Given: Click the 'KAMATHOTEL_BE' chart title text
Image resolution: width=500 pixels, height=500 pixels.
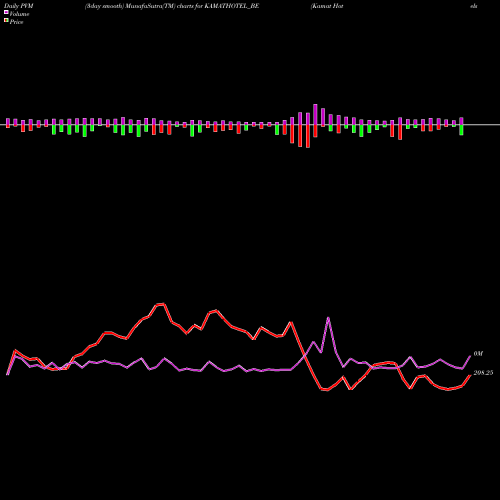Looking at the screenshot, I should pos(232,6).
